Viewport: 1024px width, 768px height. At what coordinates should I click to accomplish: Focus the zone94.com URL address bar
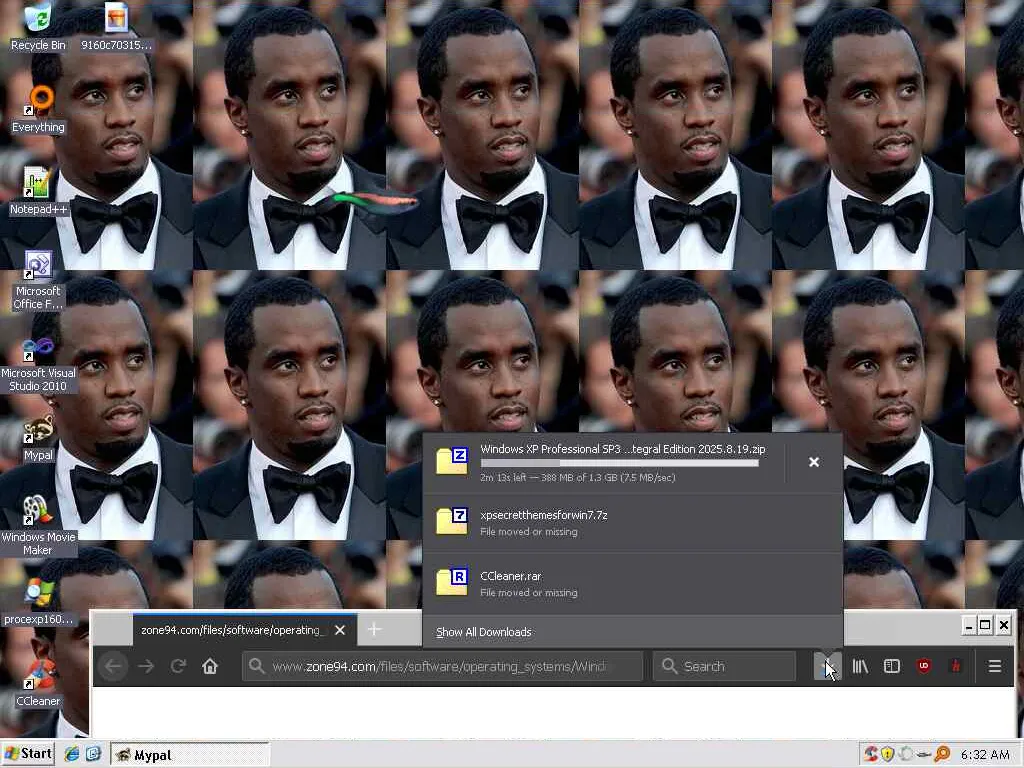click(x=442, y=666)
